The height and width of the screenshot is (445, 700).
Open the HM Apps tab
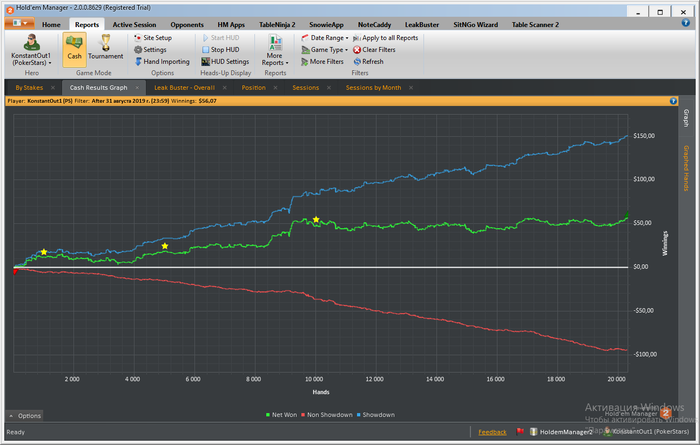pyautogui.click(x=231, y=25)
